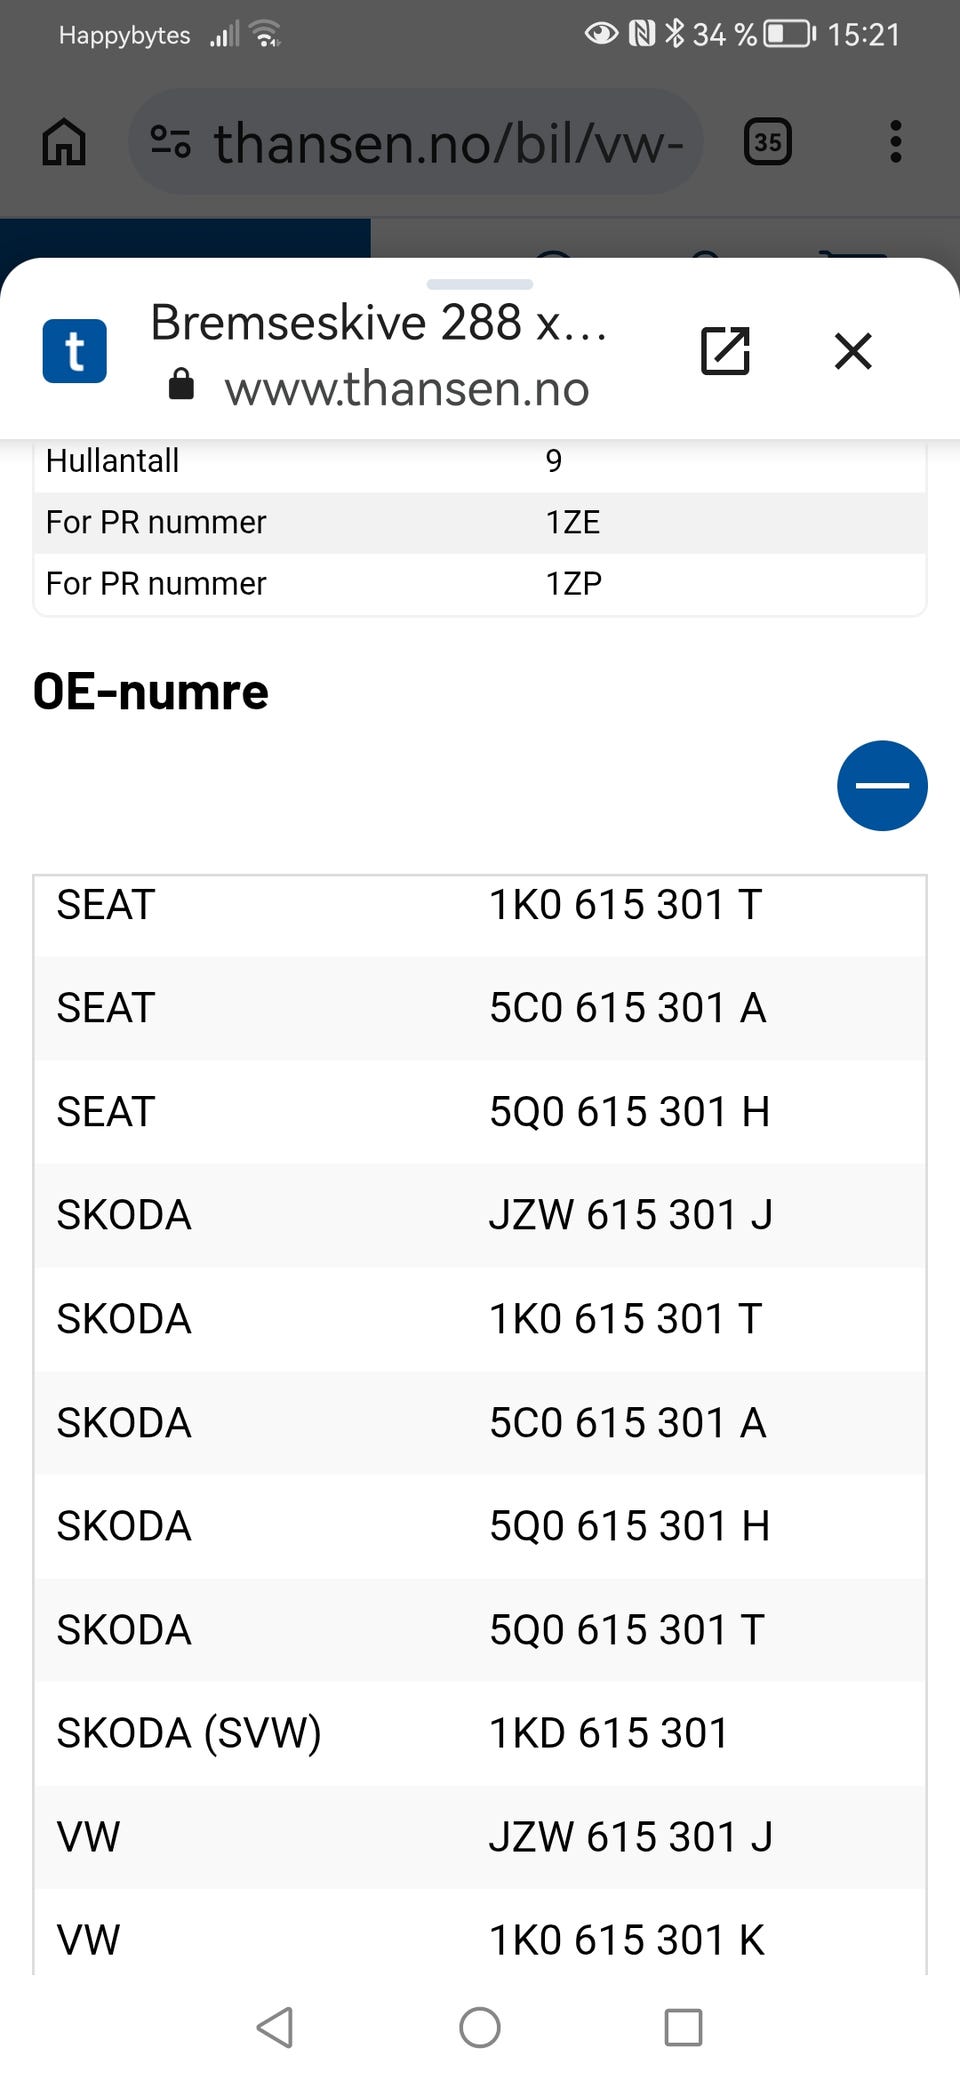Tap the Android back navigation button
The height and width of the screenshot is (2080, 960).
click(275, 2027)
